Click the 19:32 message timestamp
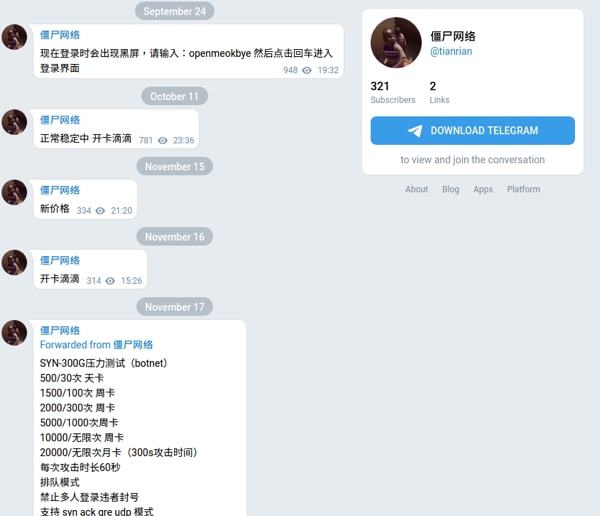Viewport: 600px width, 516px height. click(328, 70)
